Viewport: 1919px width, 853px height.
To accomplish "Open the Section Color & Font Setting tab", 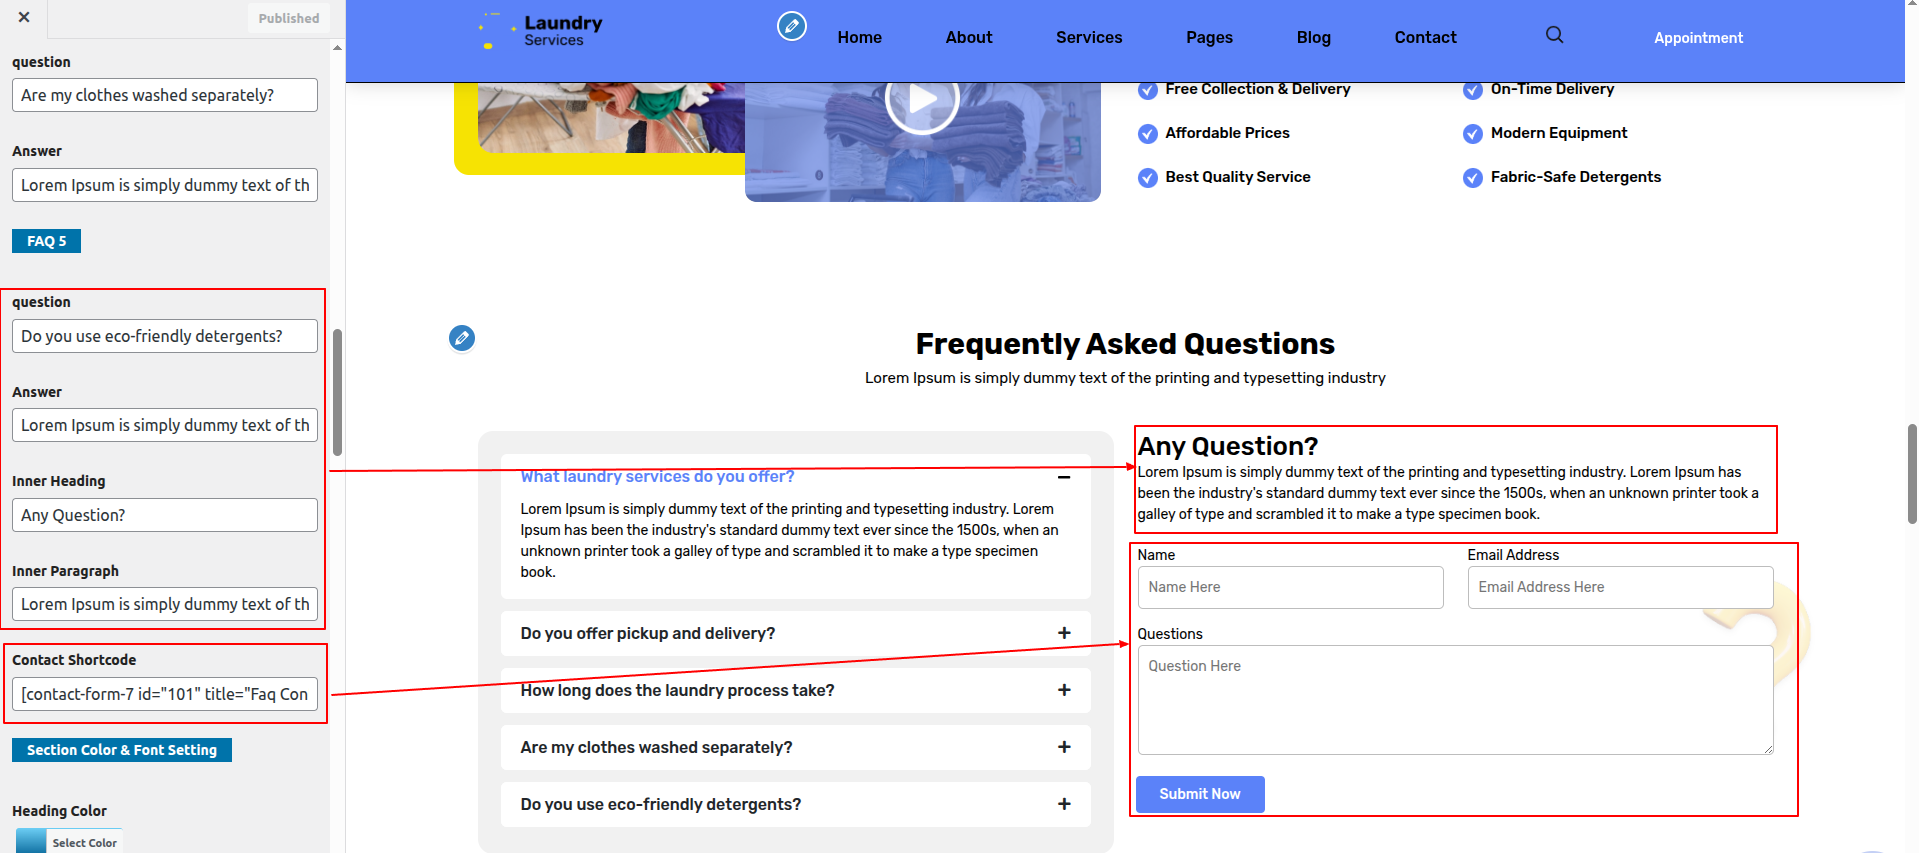I will tap(122, 750).
